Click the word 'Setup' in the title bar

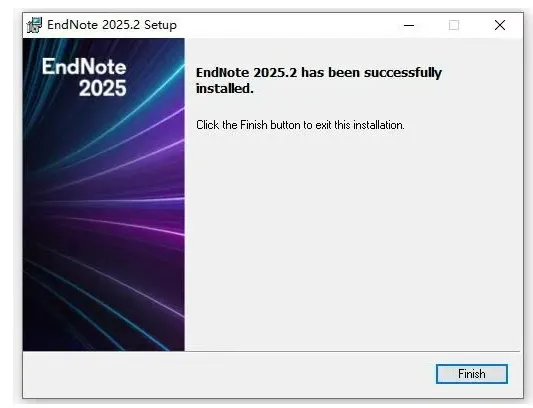point(160,25)
